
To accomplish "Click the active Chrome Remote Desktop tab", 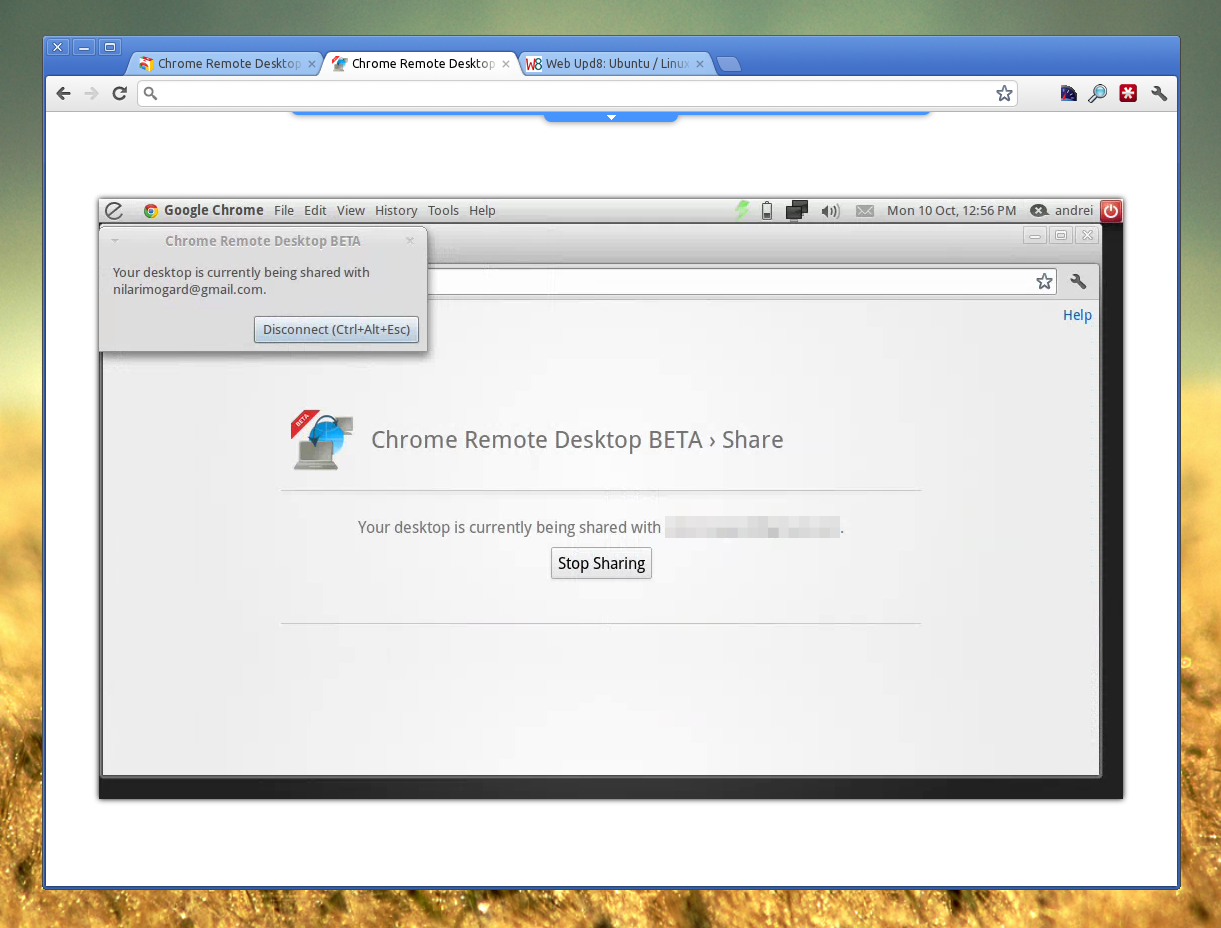I will [422, 63].
